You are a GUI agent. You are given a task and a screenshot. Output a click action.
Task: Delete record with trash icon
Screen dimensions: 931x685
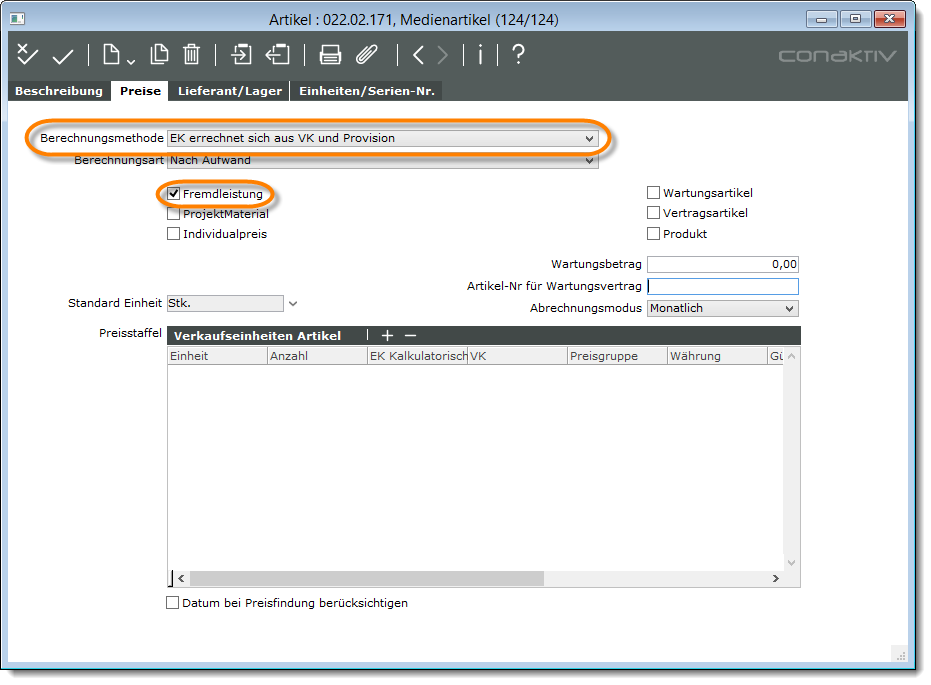coord(192,55)
